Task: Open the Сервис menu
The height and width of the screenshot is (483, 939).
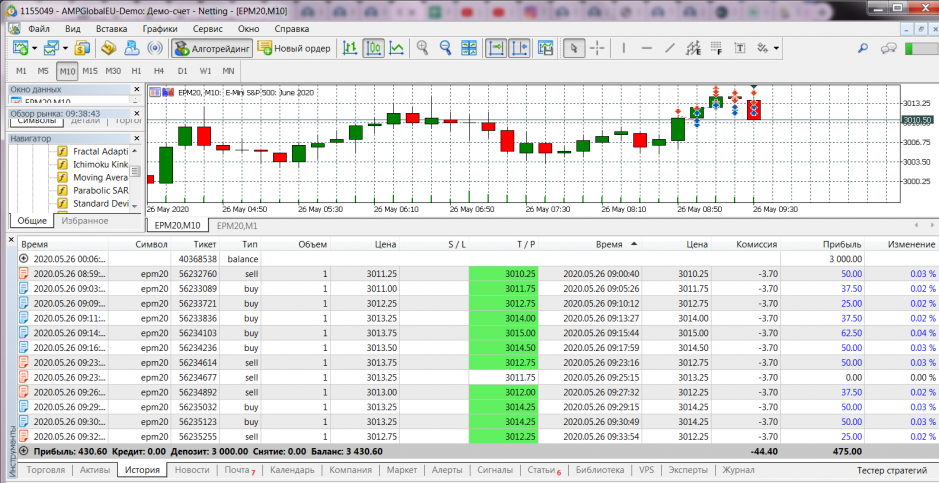Action: [208, 29]
